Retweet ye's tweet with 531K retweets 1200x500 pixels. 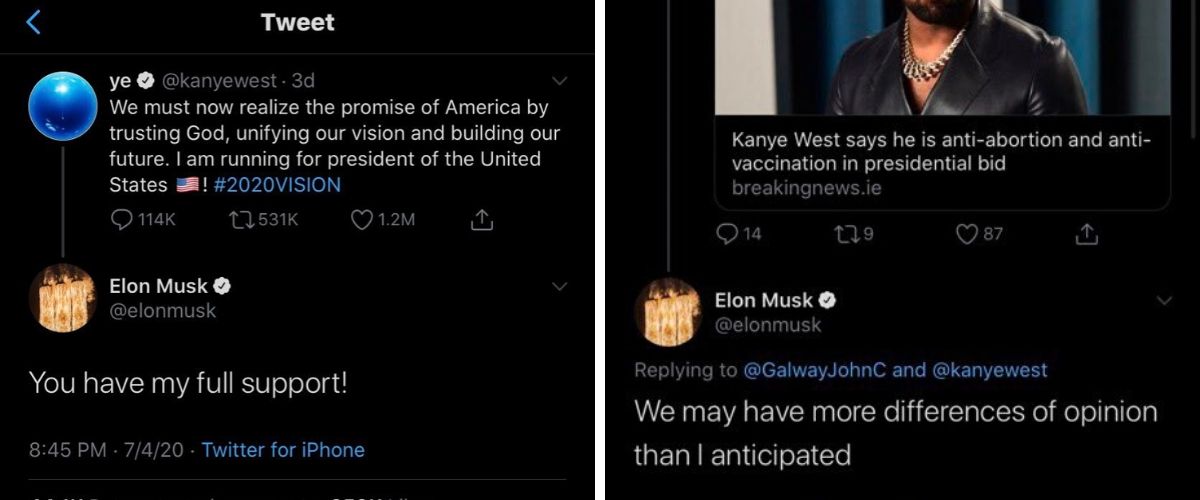point(241,220)
